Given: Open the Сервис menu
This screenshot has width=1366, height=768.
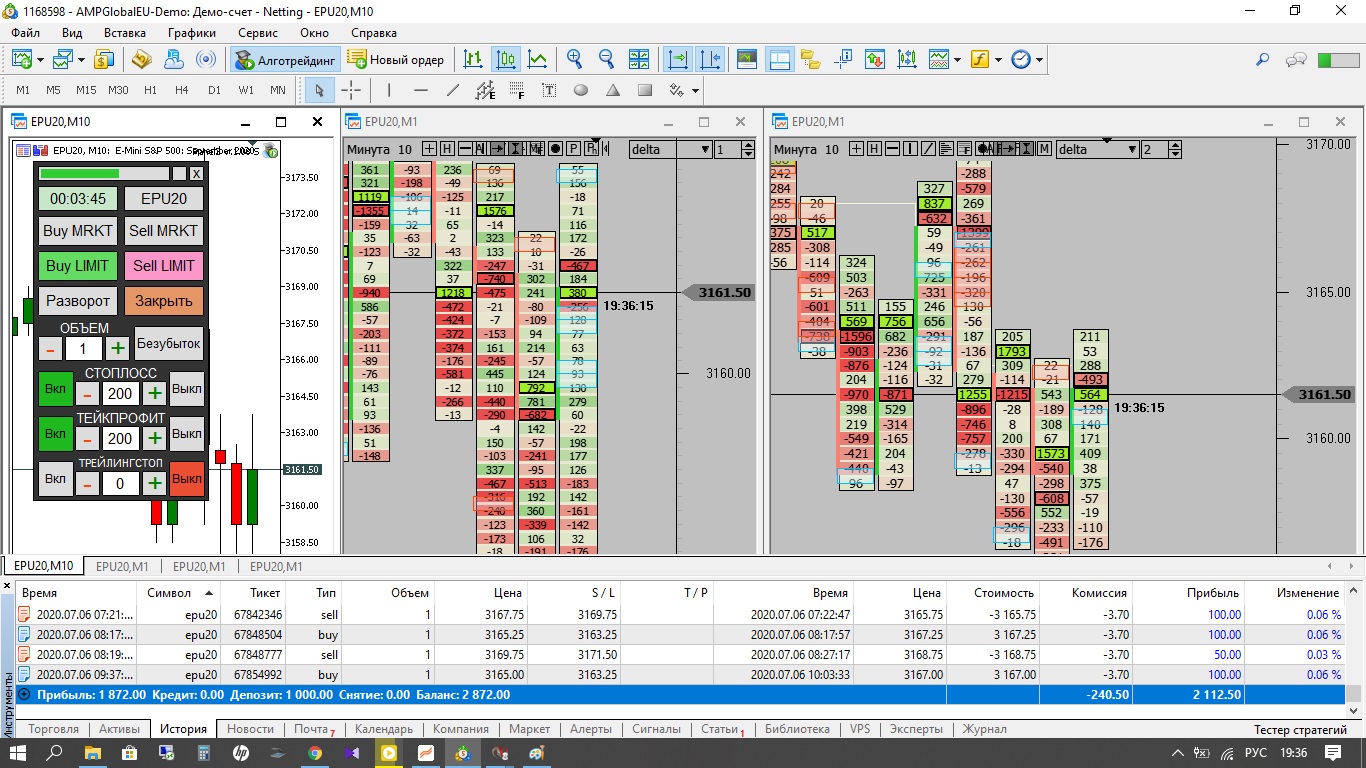Looking at the screenshot, I should click(258, 33).
